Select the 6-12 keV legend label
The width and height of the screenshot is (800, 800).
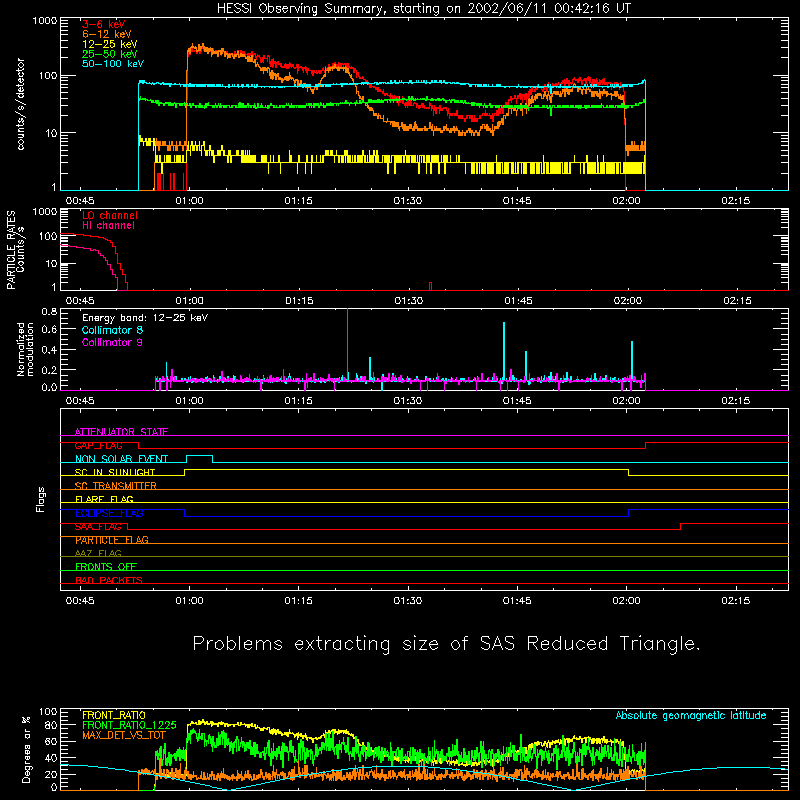(x=107, y=34)
